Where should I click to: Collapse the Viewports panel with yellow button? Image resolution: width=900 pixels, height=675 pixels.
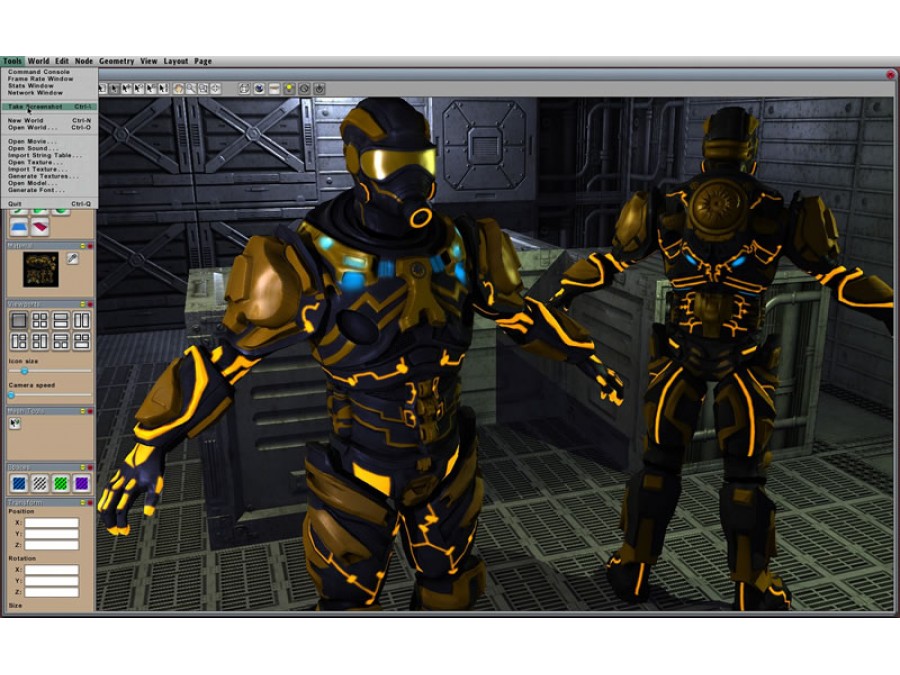coord(83,304)
